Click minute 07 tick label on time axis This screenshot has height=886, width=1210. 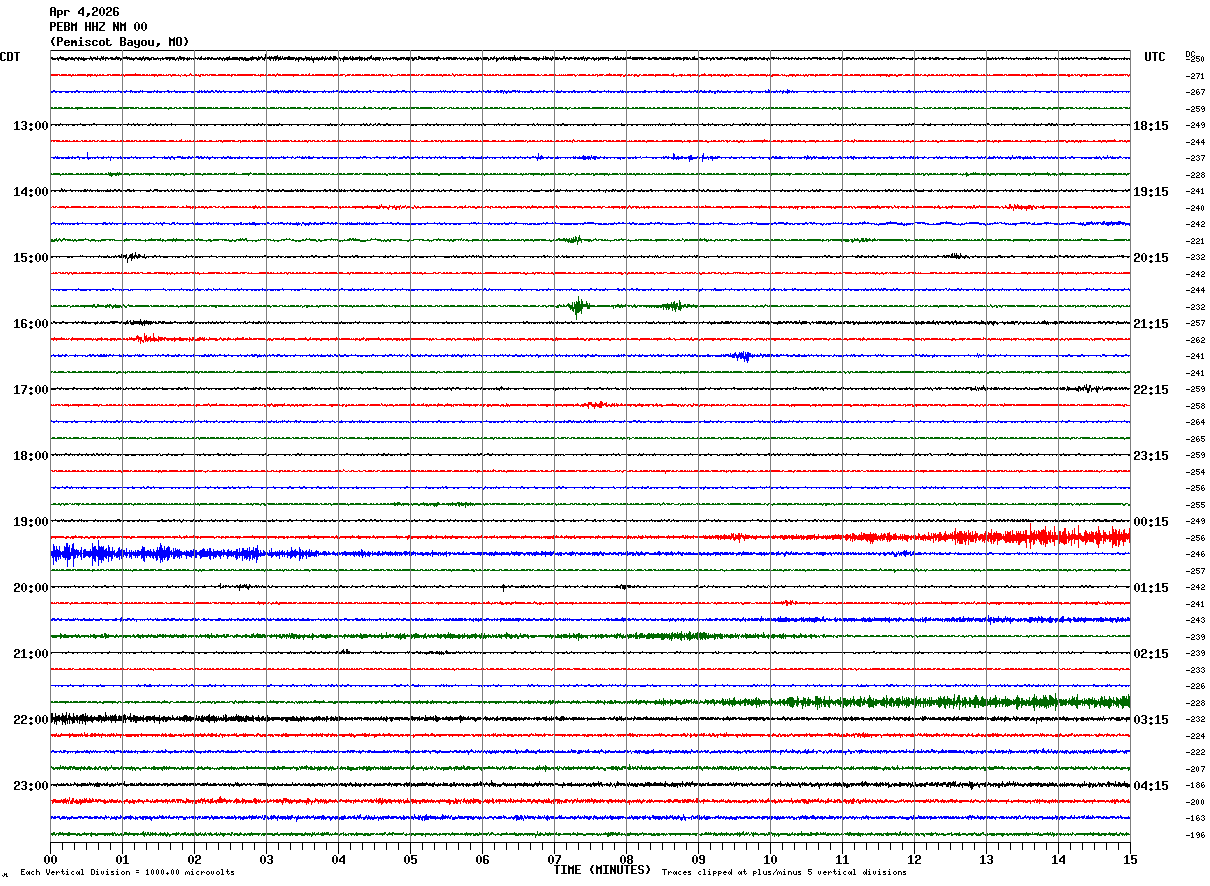pos(554,859)
